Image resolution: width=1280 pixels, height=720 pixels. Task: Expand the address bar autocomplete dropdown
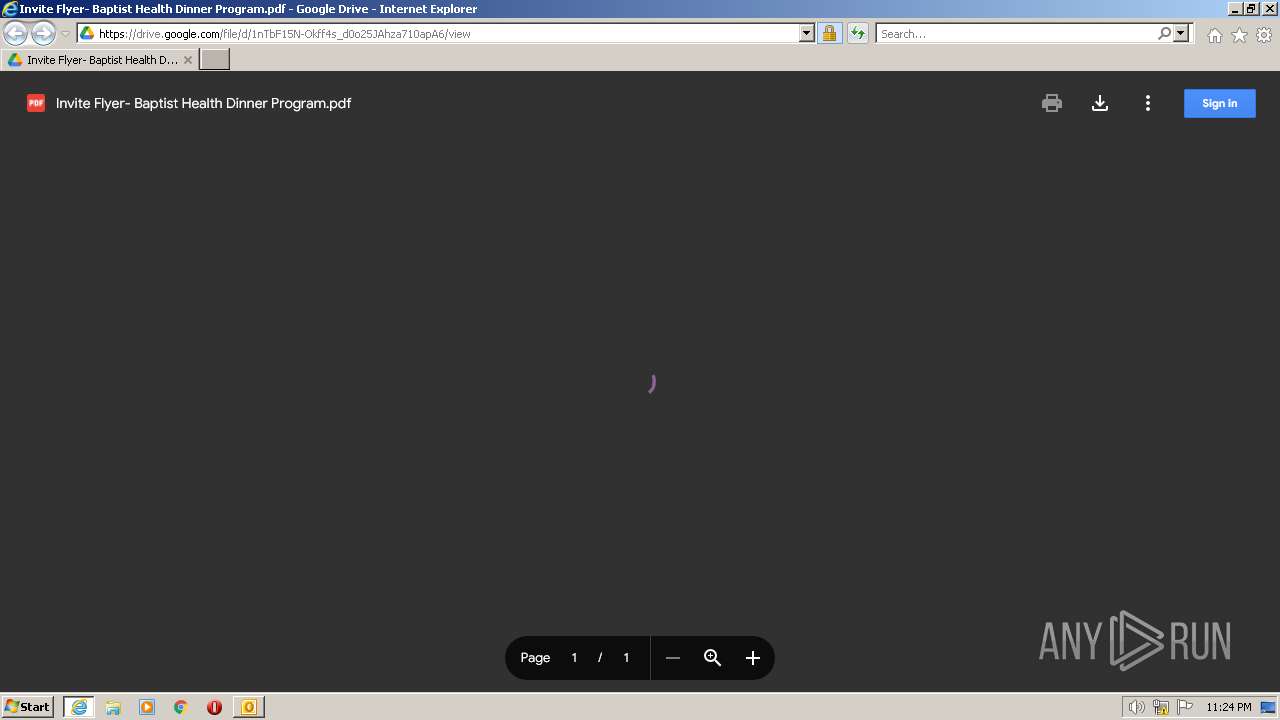(x=807, y=34)
